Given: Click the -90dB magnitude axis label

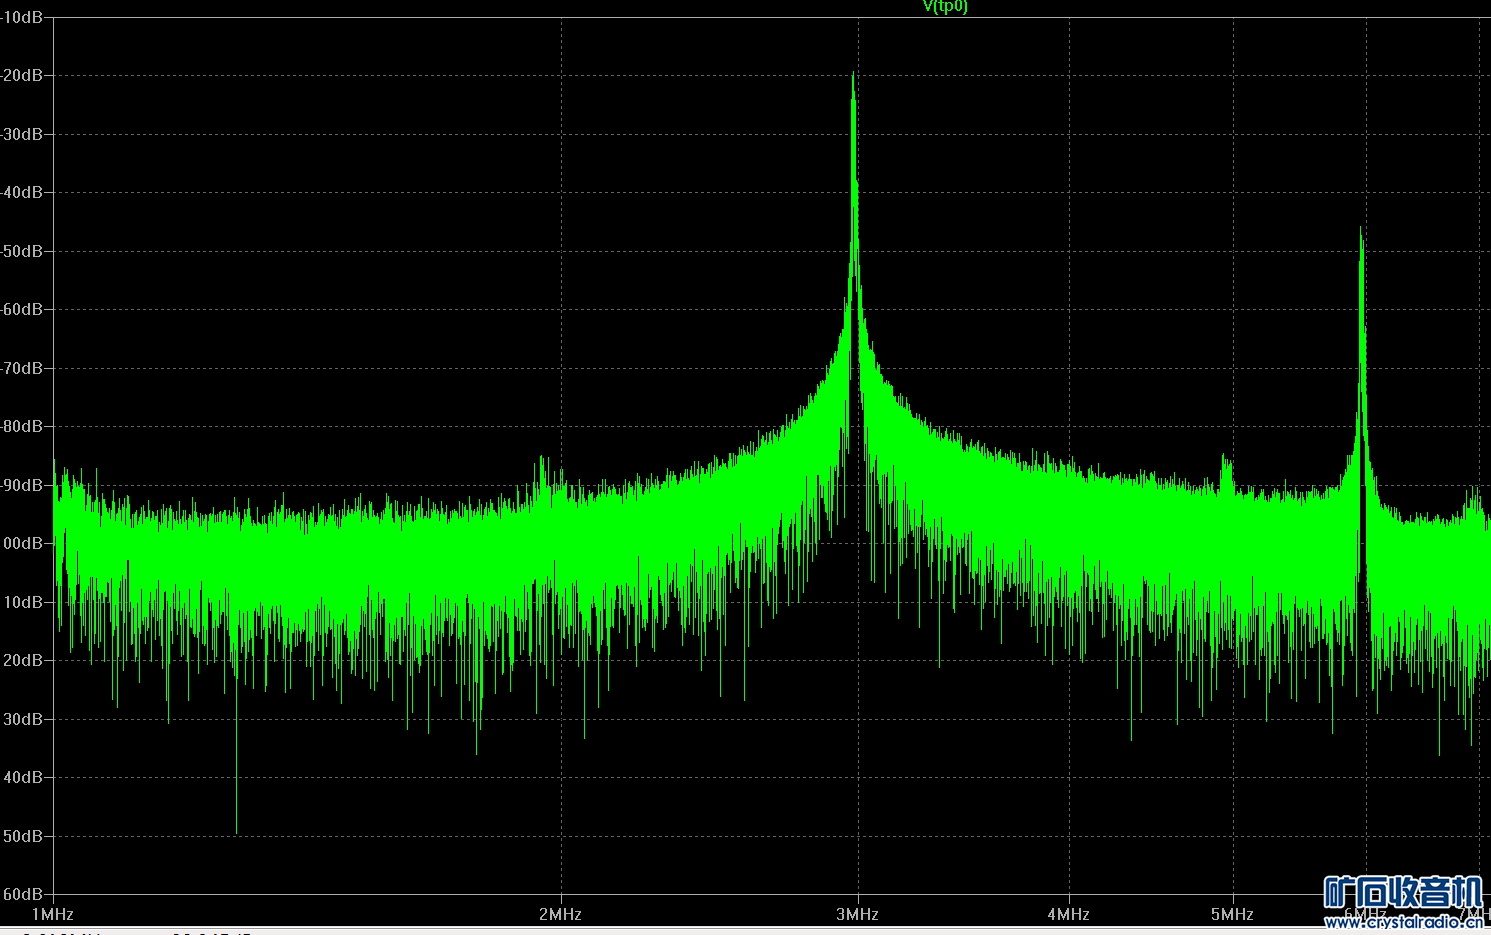Looking at the screenshot, I should pyautogui.click(x=21, y=485).
